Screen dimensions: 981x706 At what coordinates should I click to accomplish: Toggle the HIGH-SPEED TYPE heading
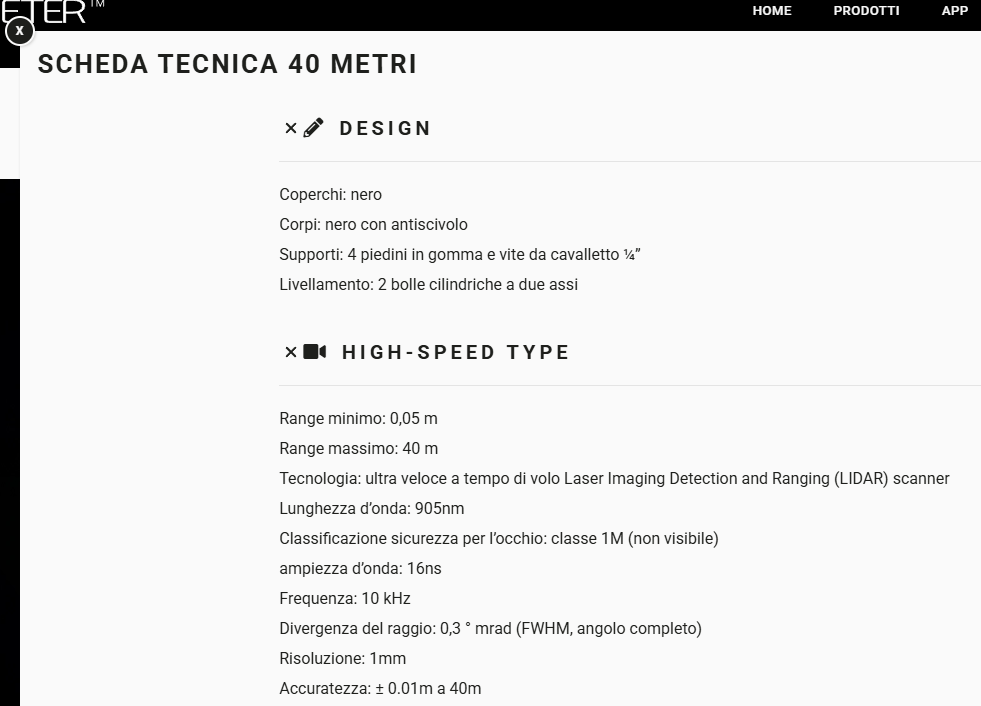(x=455, y=352)
